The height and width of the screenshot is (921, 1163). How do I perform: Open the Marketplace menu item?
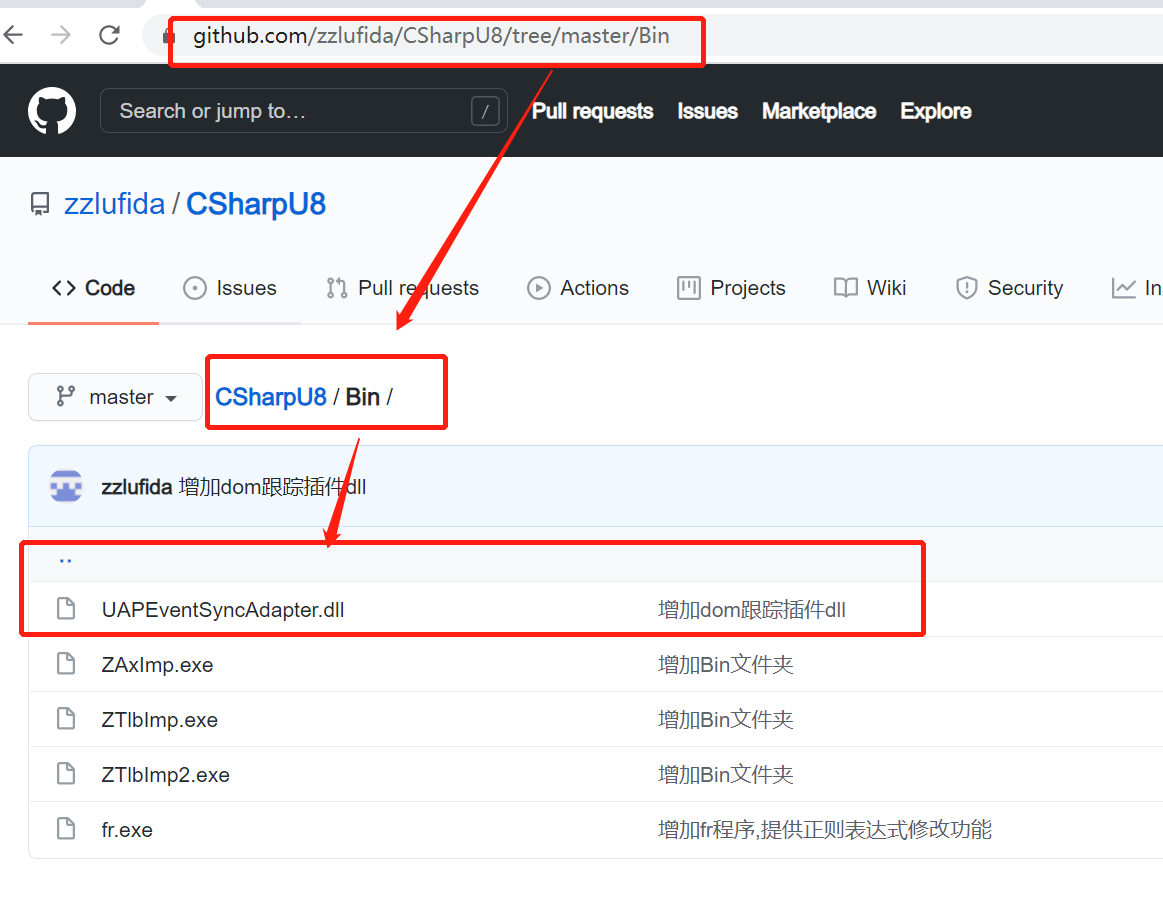(x=818, y=111)
